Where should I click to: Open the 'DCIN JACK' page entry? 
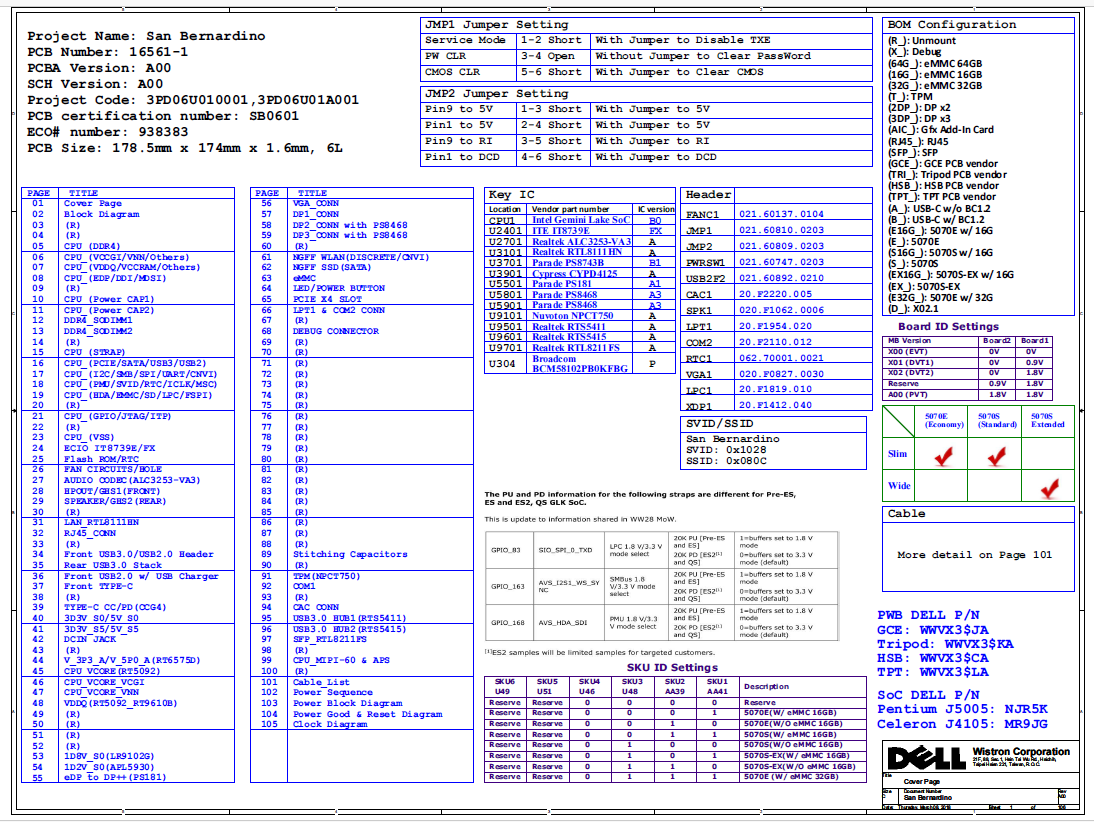pyautogui.click(x=90, y=639)
